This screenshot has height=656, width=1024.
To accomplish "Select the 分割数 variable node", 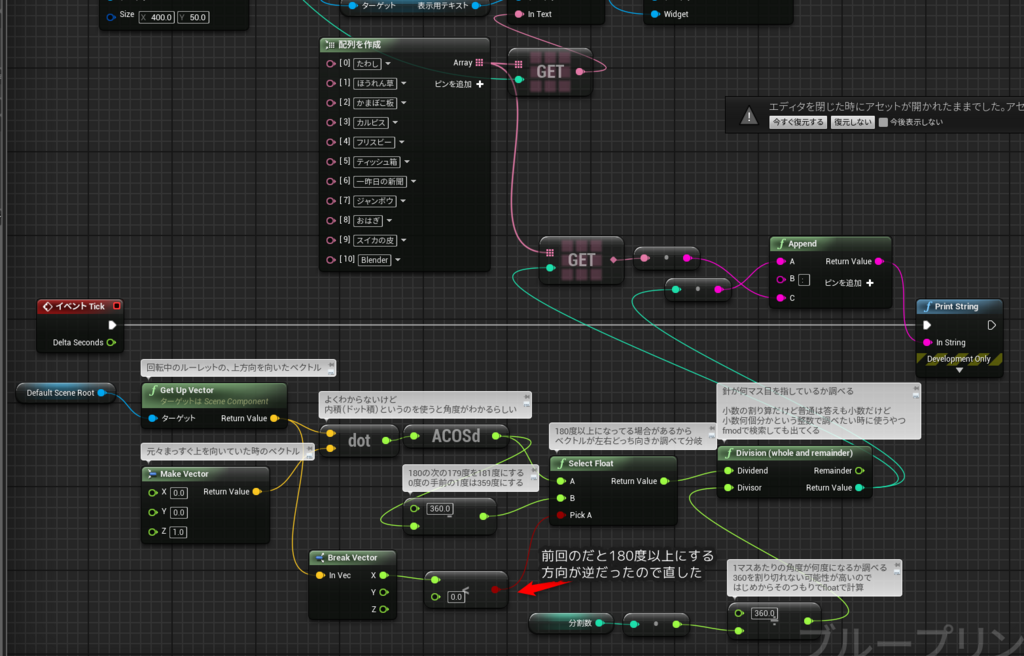I will click(571, 623).
